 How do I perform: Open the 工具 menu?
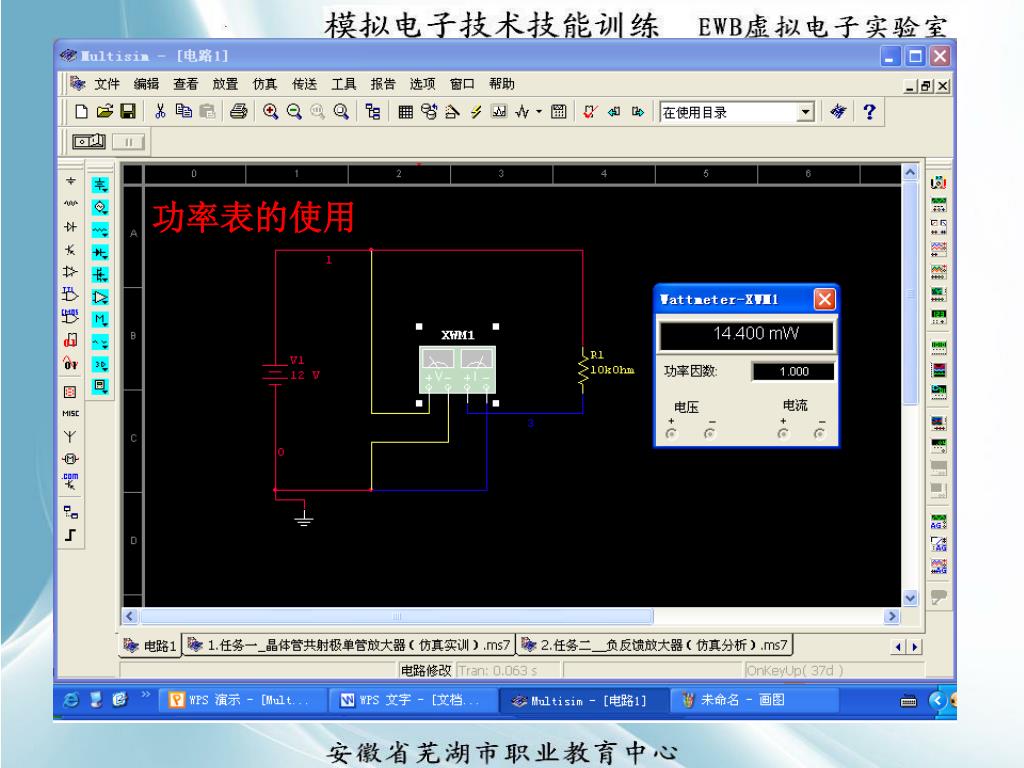pos(344,84)
